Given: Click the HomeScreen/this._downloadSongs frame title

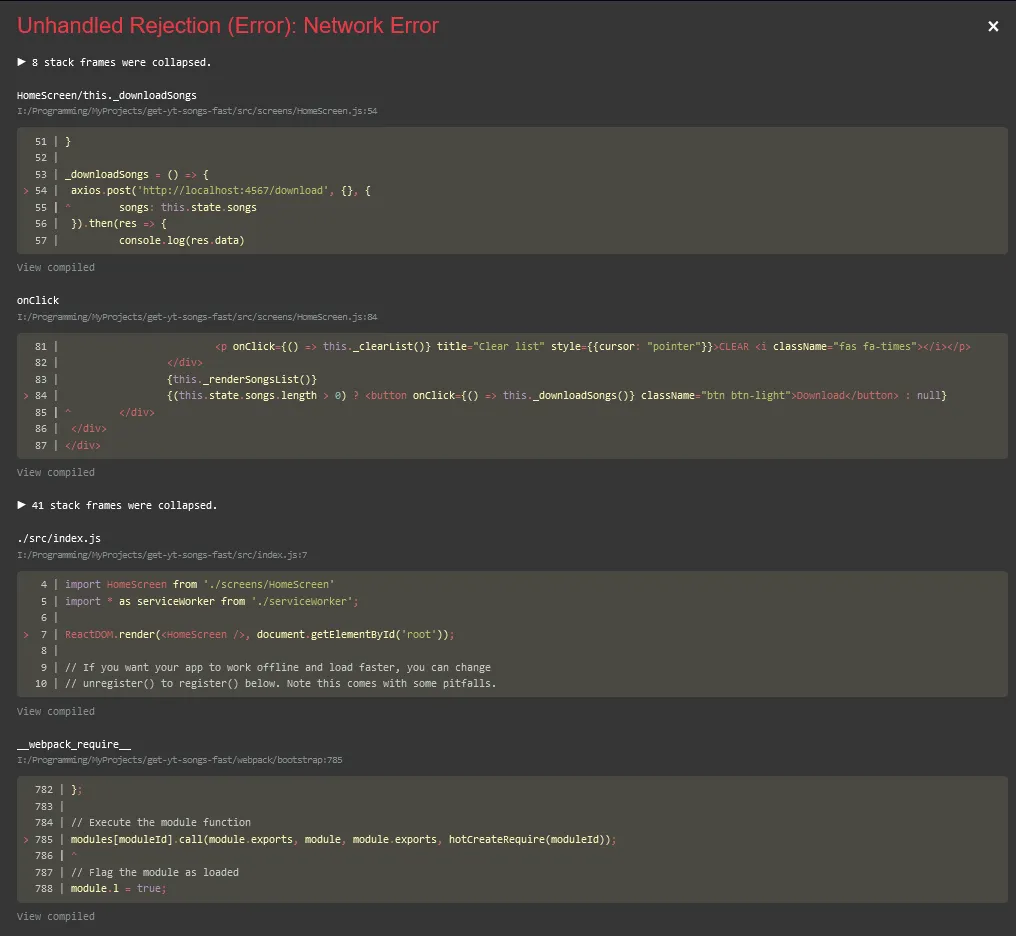Looking at the screenshot, I should tap(107, 95).
